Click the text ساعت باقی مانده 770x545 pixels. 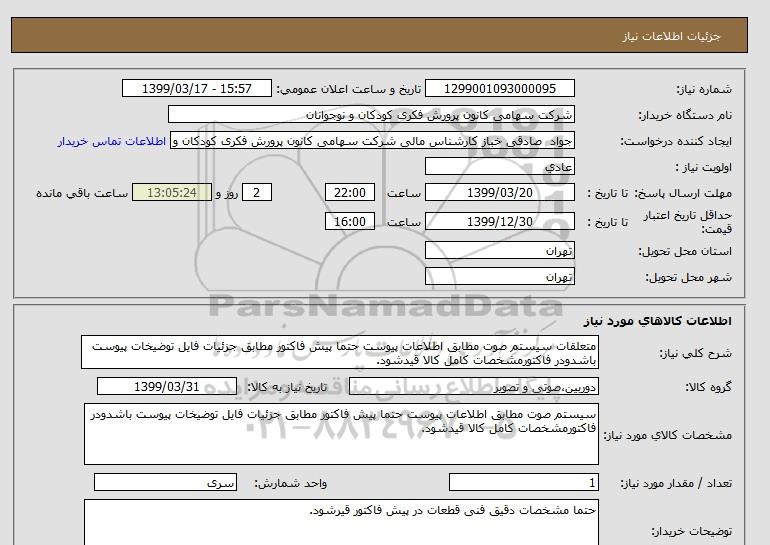pyautogui.click(x=82, y=193)
